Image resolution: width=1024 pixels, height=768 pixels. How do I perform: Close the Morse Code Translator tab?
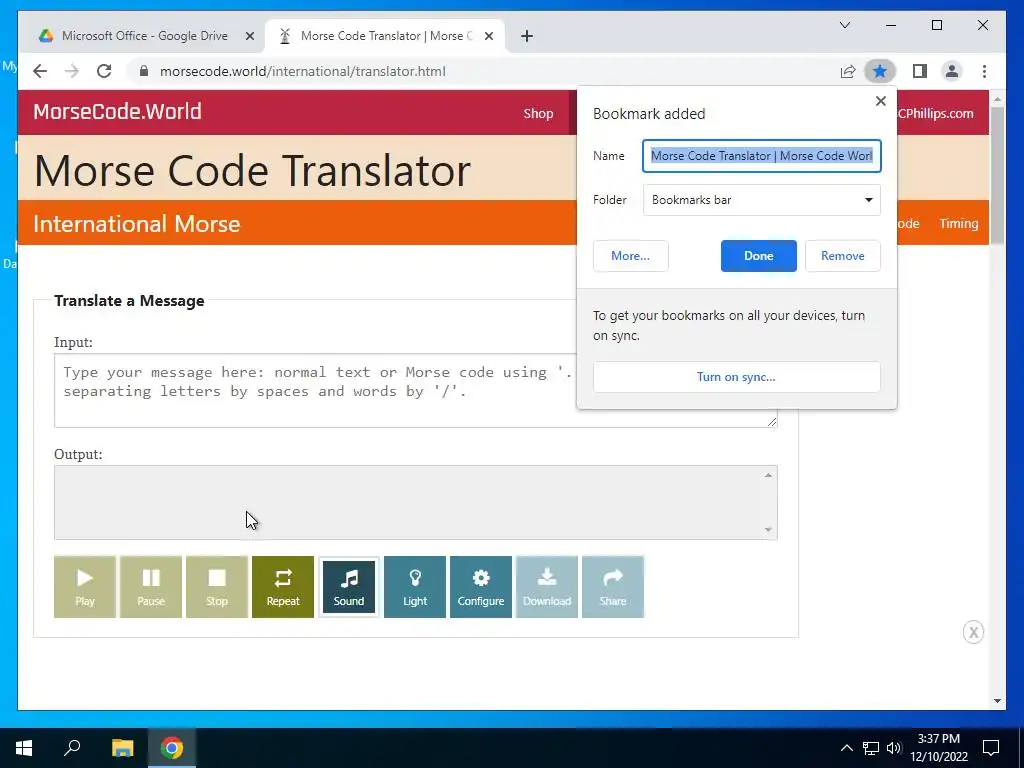[488, 37]
